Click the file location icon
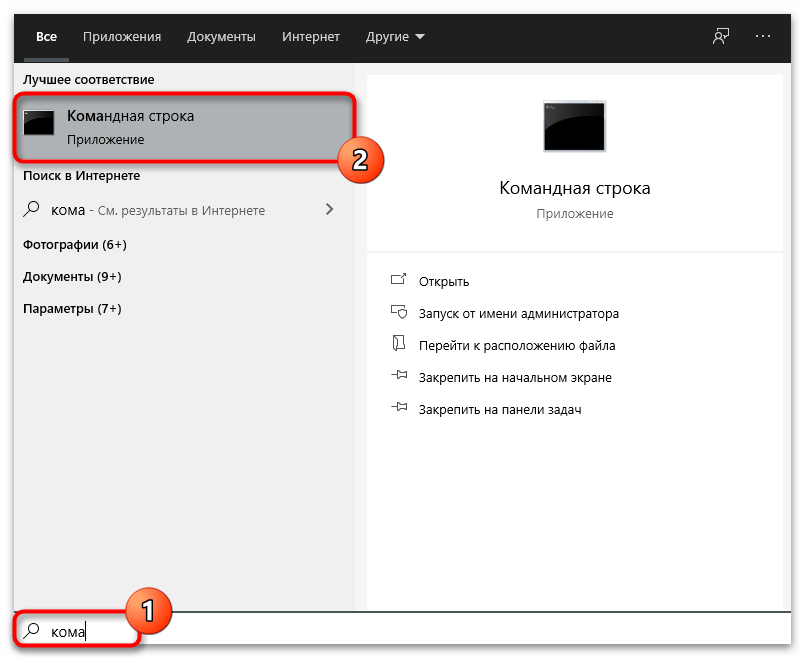The height and width of the screenshot is (658, 805). [399, 345]
